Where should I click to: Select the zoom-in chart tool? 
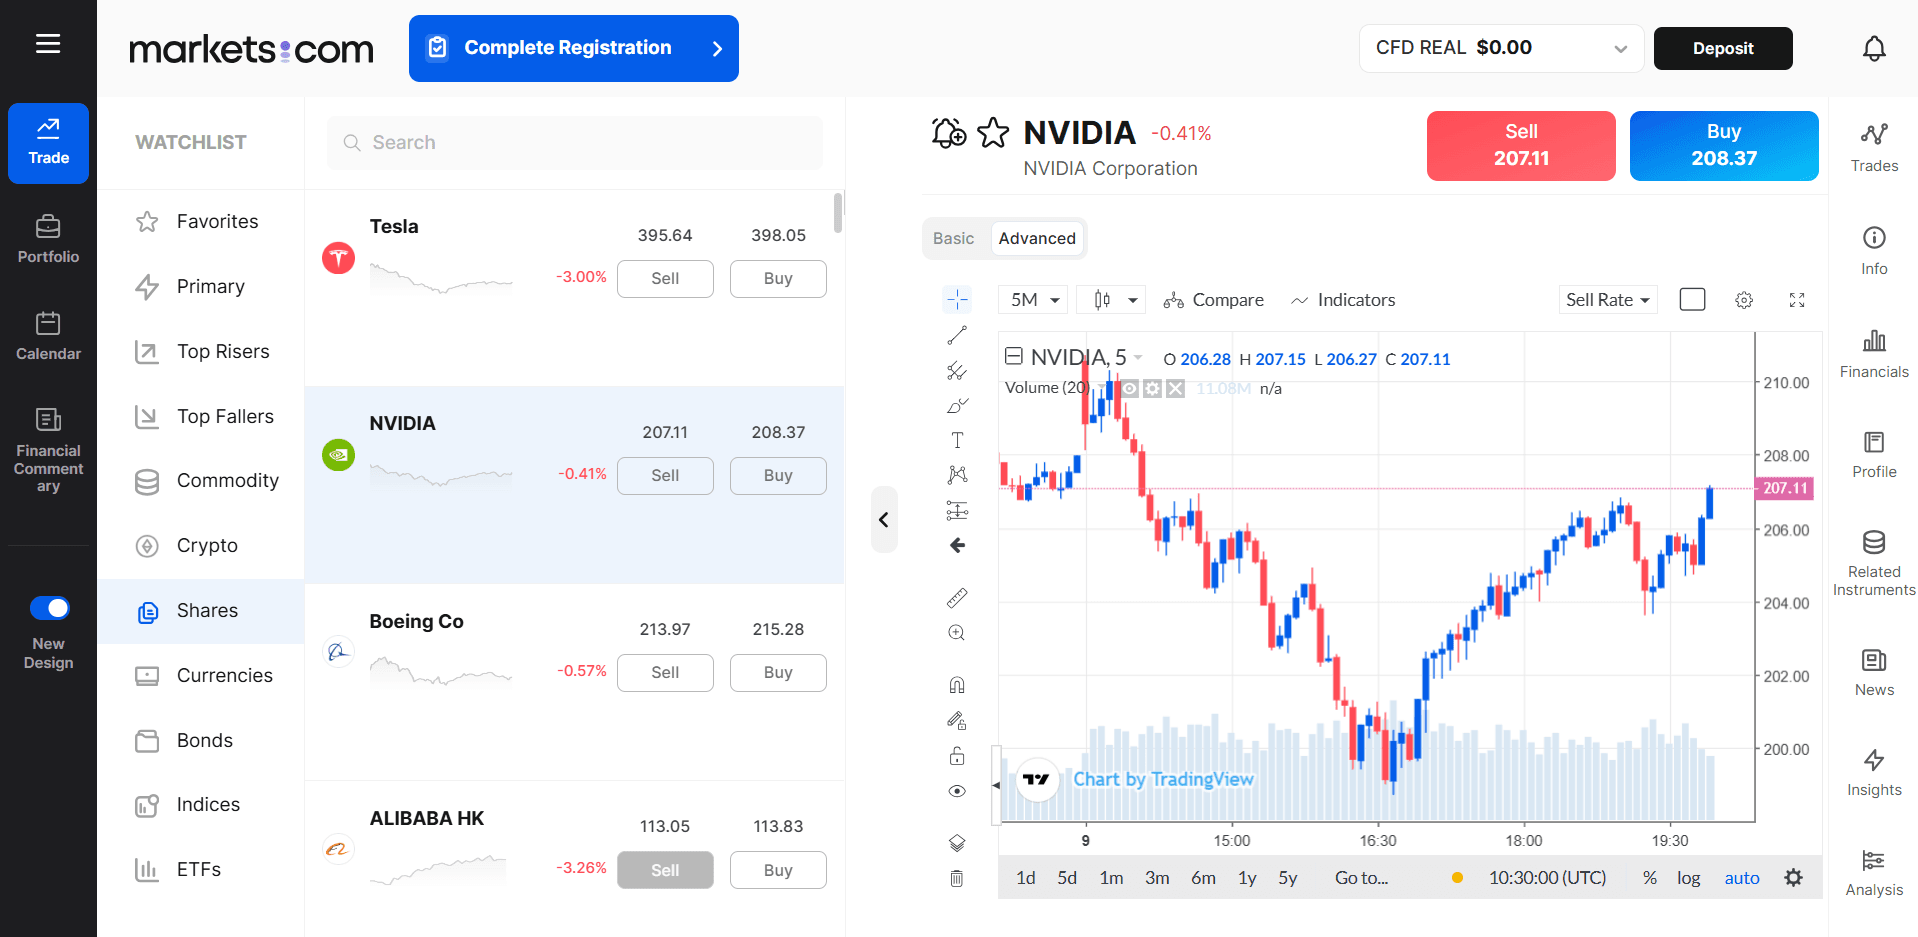(x=957, y=633)
